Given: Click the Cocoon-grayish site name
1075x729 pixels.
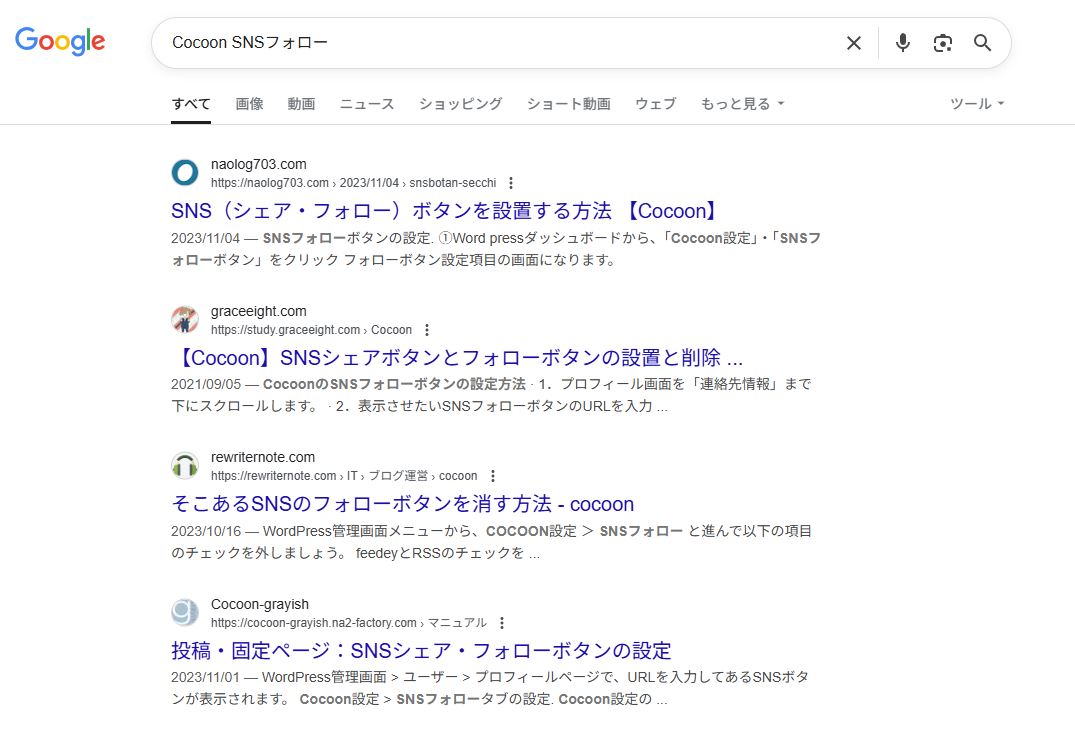Looking at the screenshot, I should (x=260, y=604).
